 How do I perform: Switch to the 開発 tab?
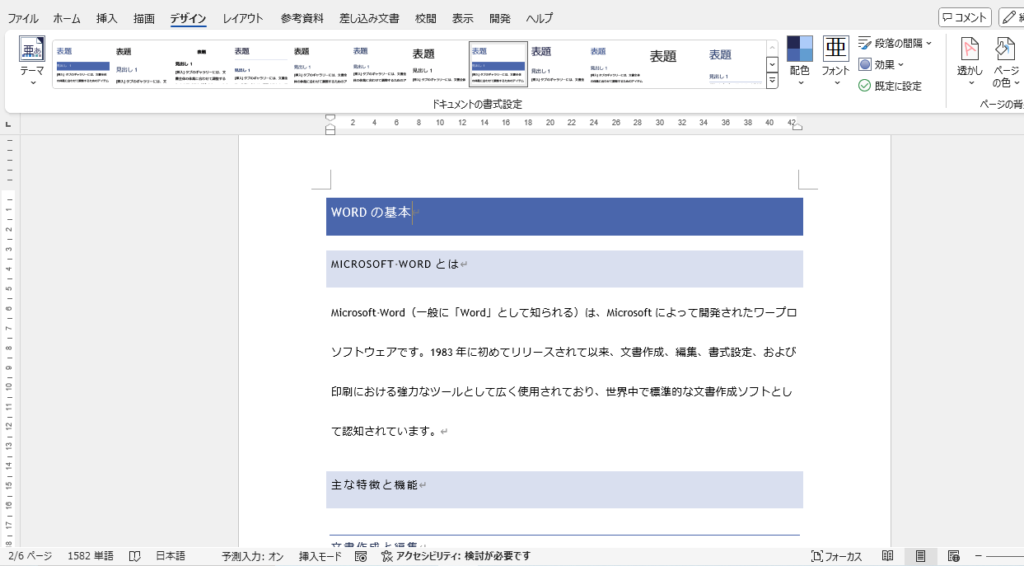(500, 18)
